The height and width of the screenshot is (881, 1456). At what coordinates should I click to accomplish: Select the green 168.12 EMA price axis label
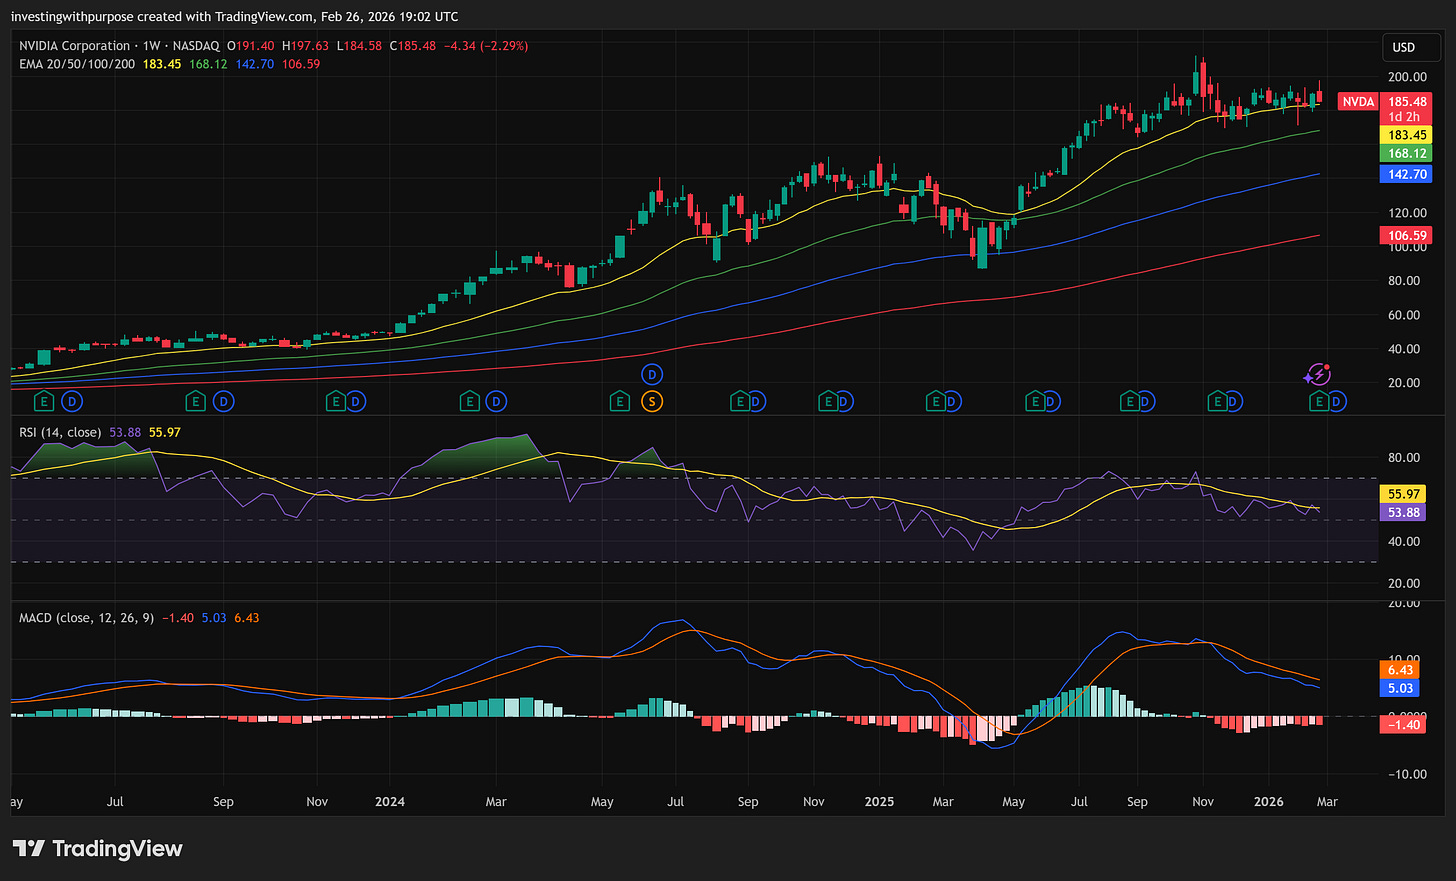(x=1407, y=153)
